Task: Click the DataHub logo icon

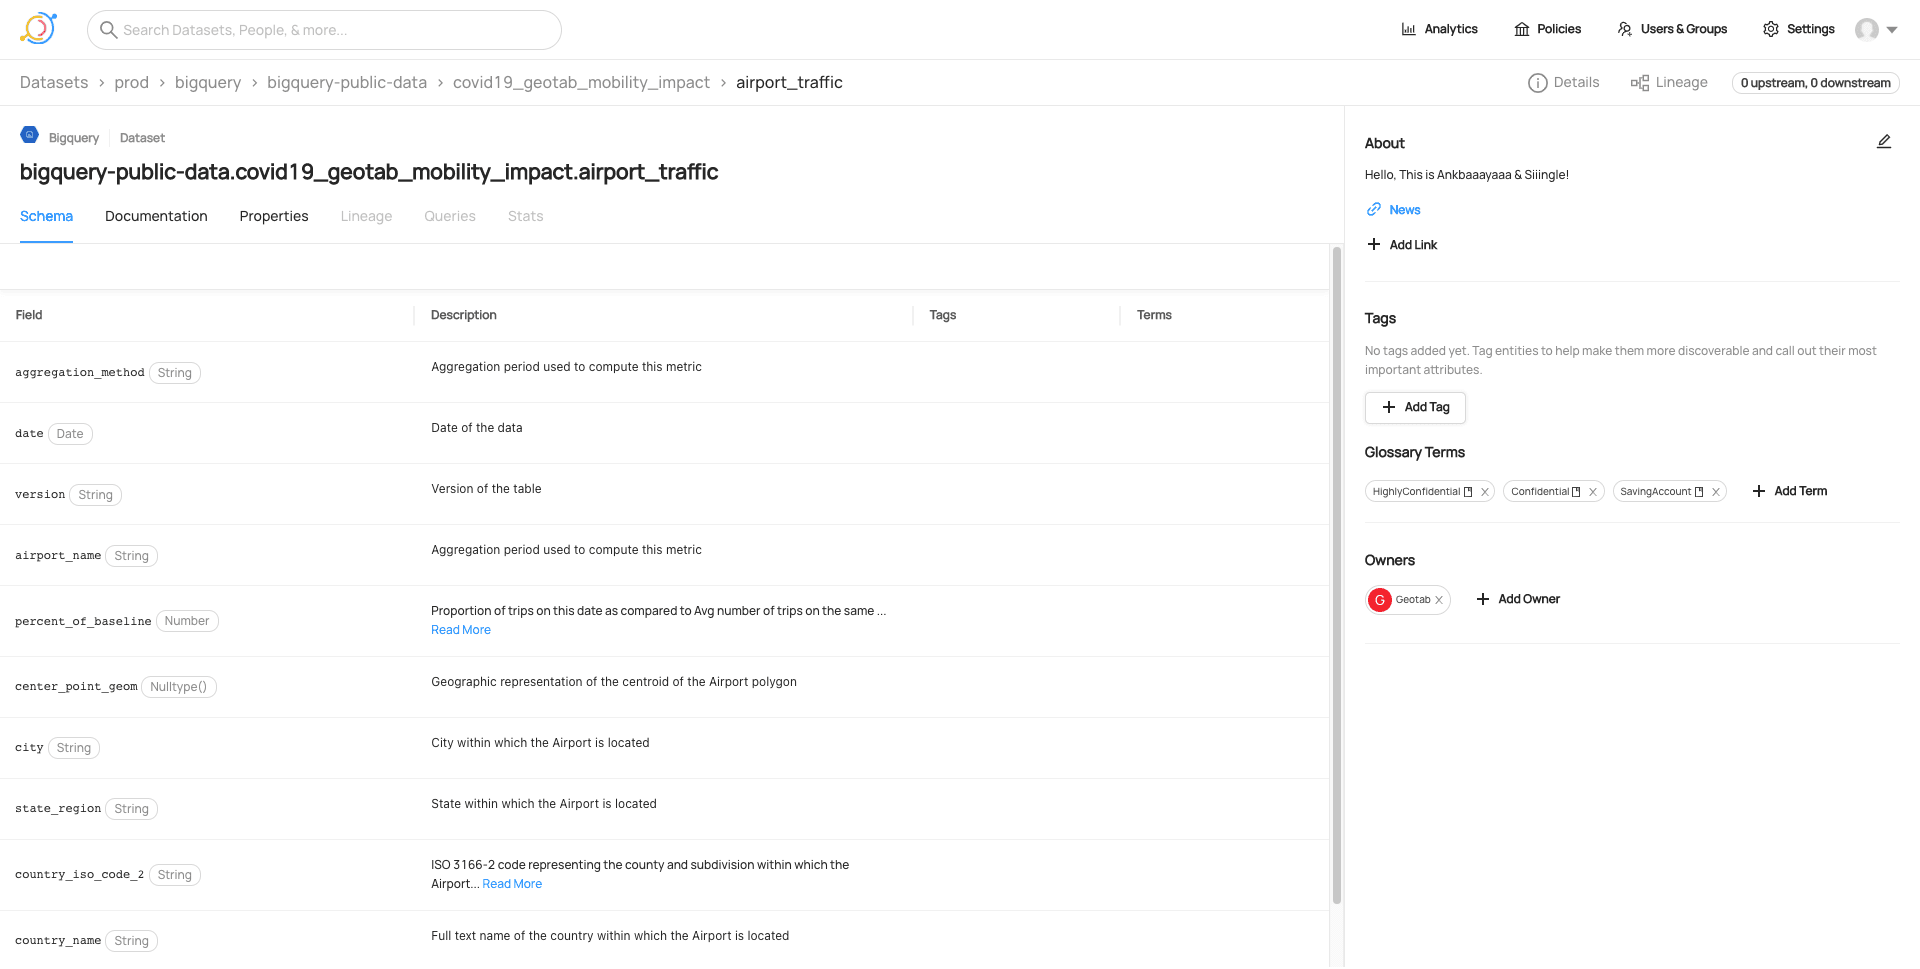Action: pos(38,29)
